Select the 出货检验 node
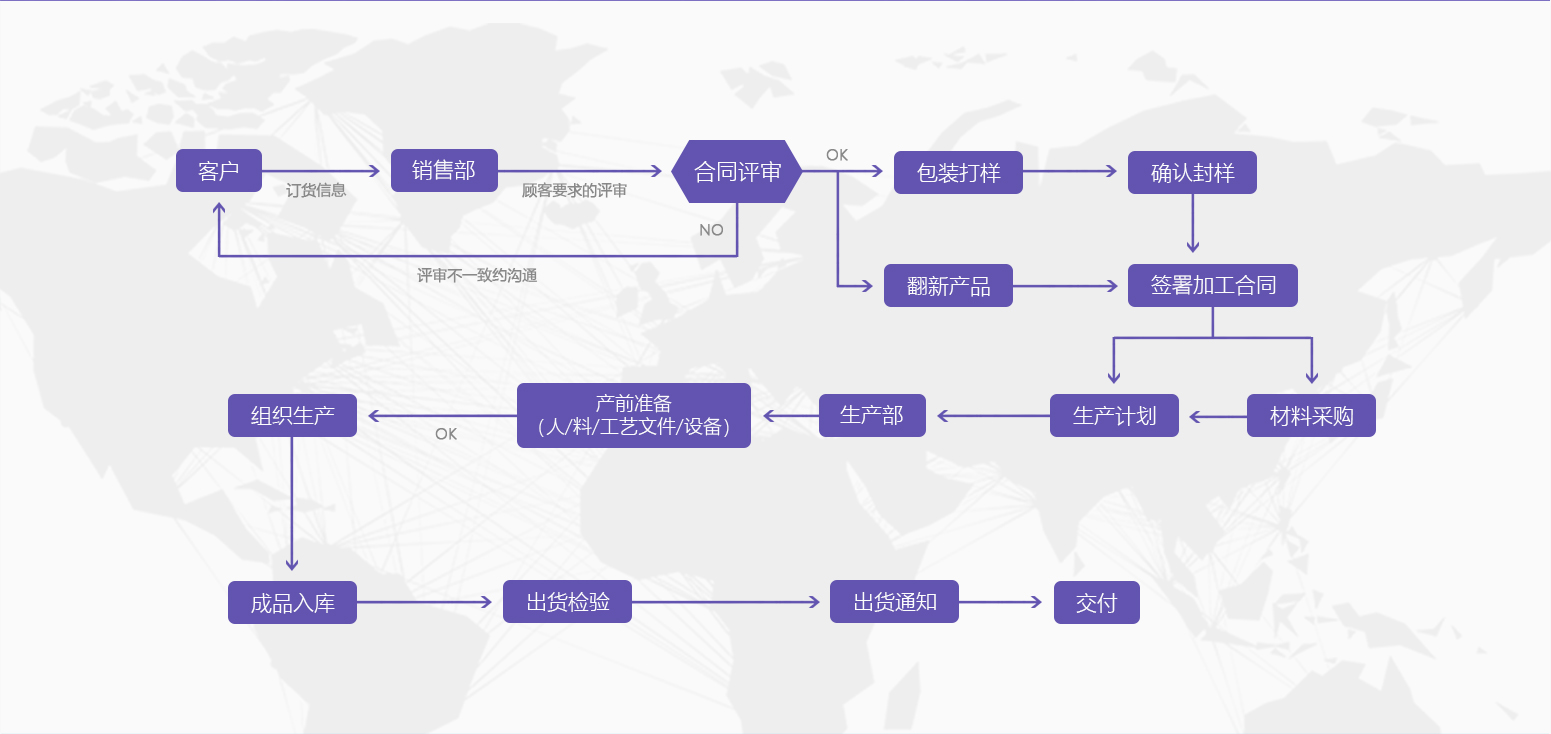The width and height of the screenshot is (1551, 734). 567,602
